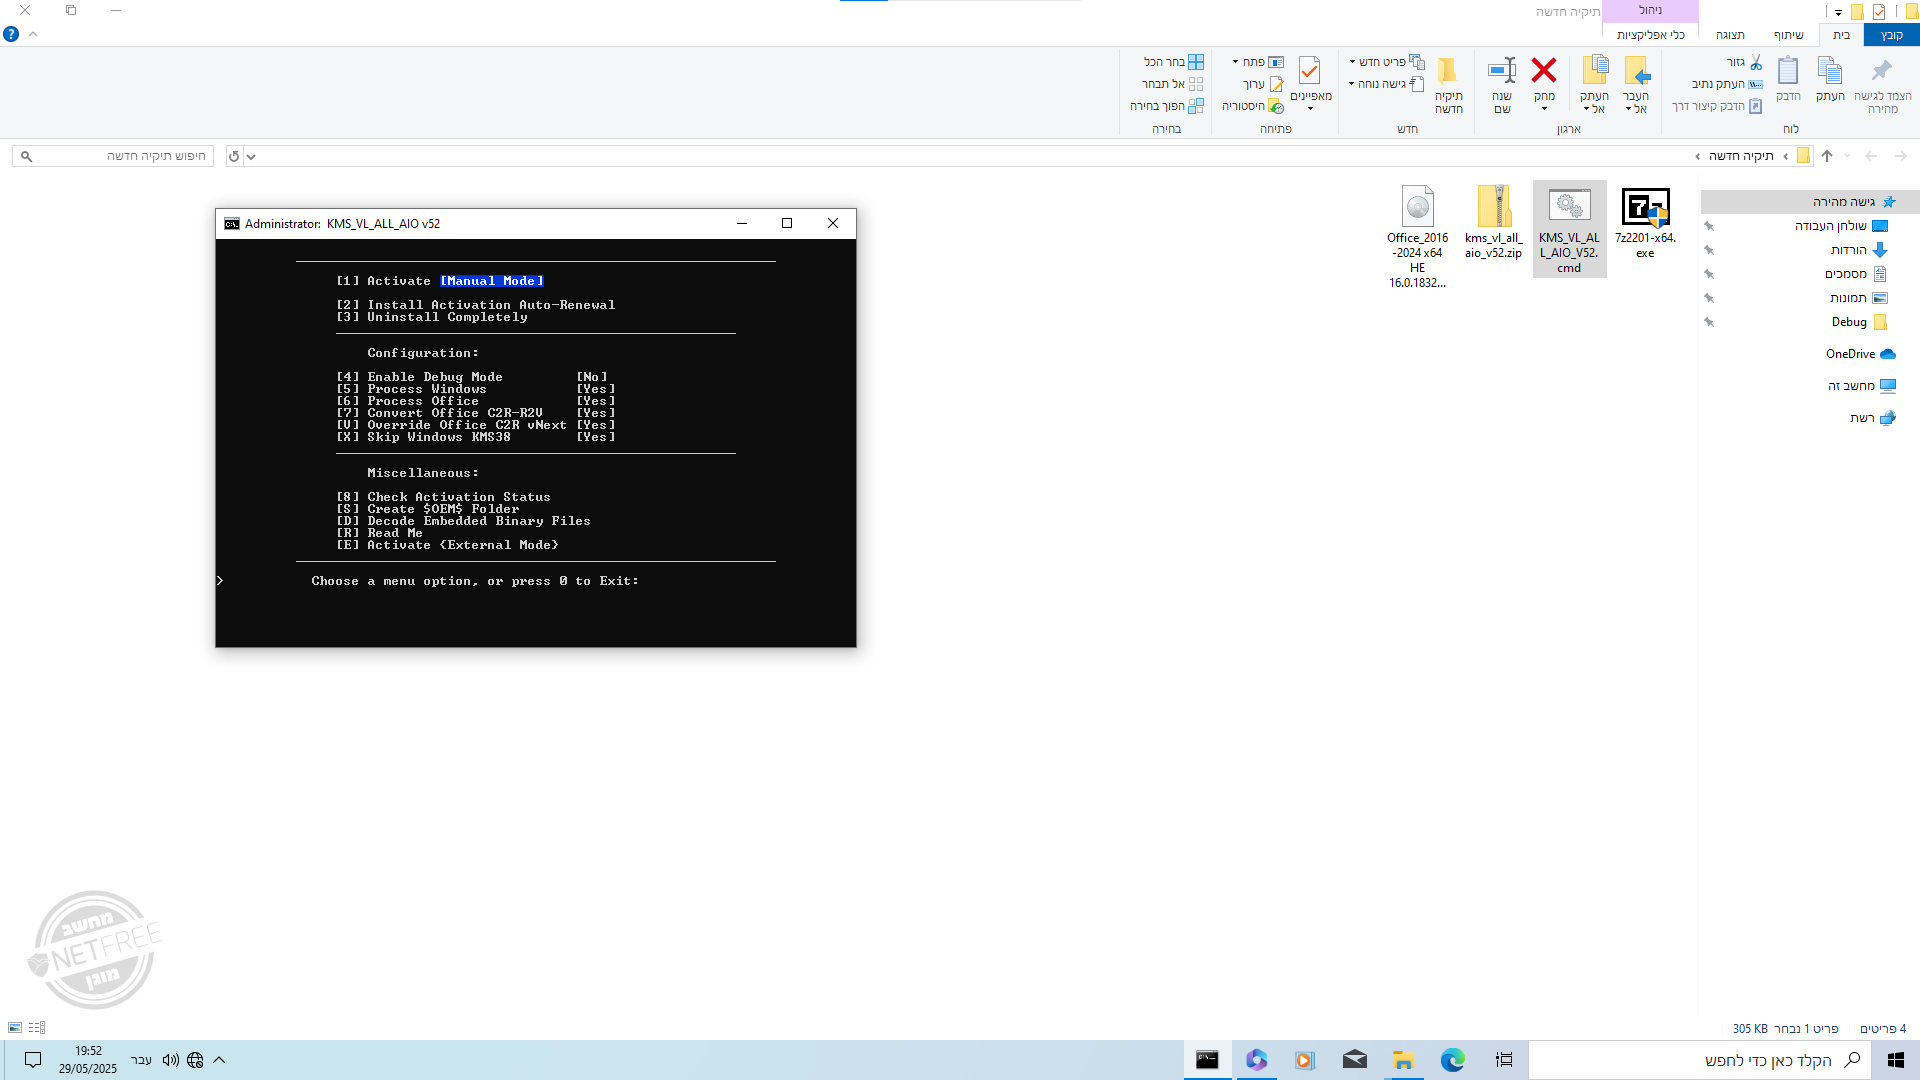Screen dimensions: 1920x1080
Task: Switch to large icons view in status bar
Action: pos(15,1028)
